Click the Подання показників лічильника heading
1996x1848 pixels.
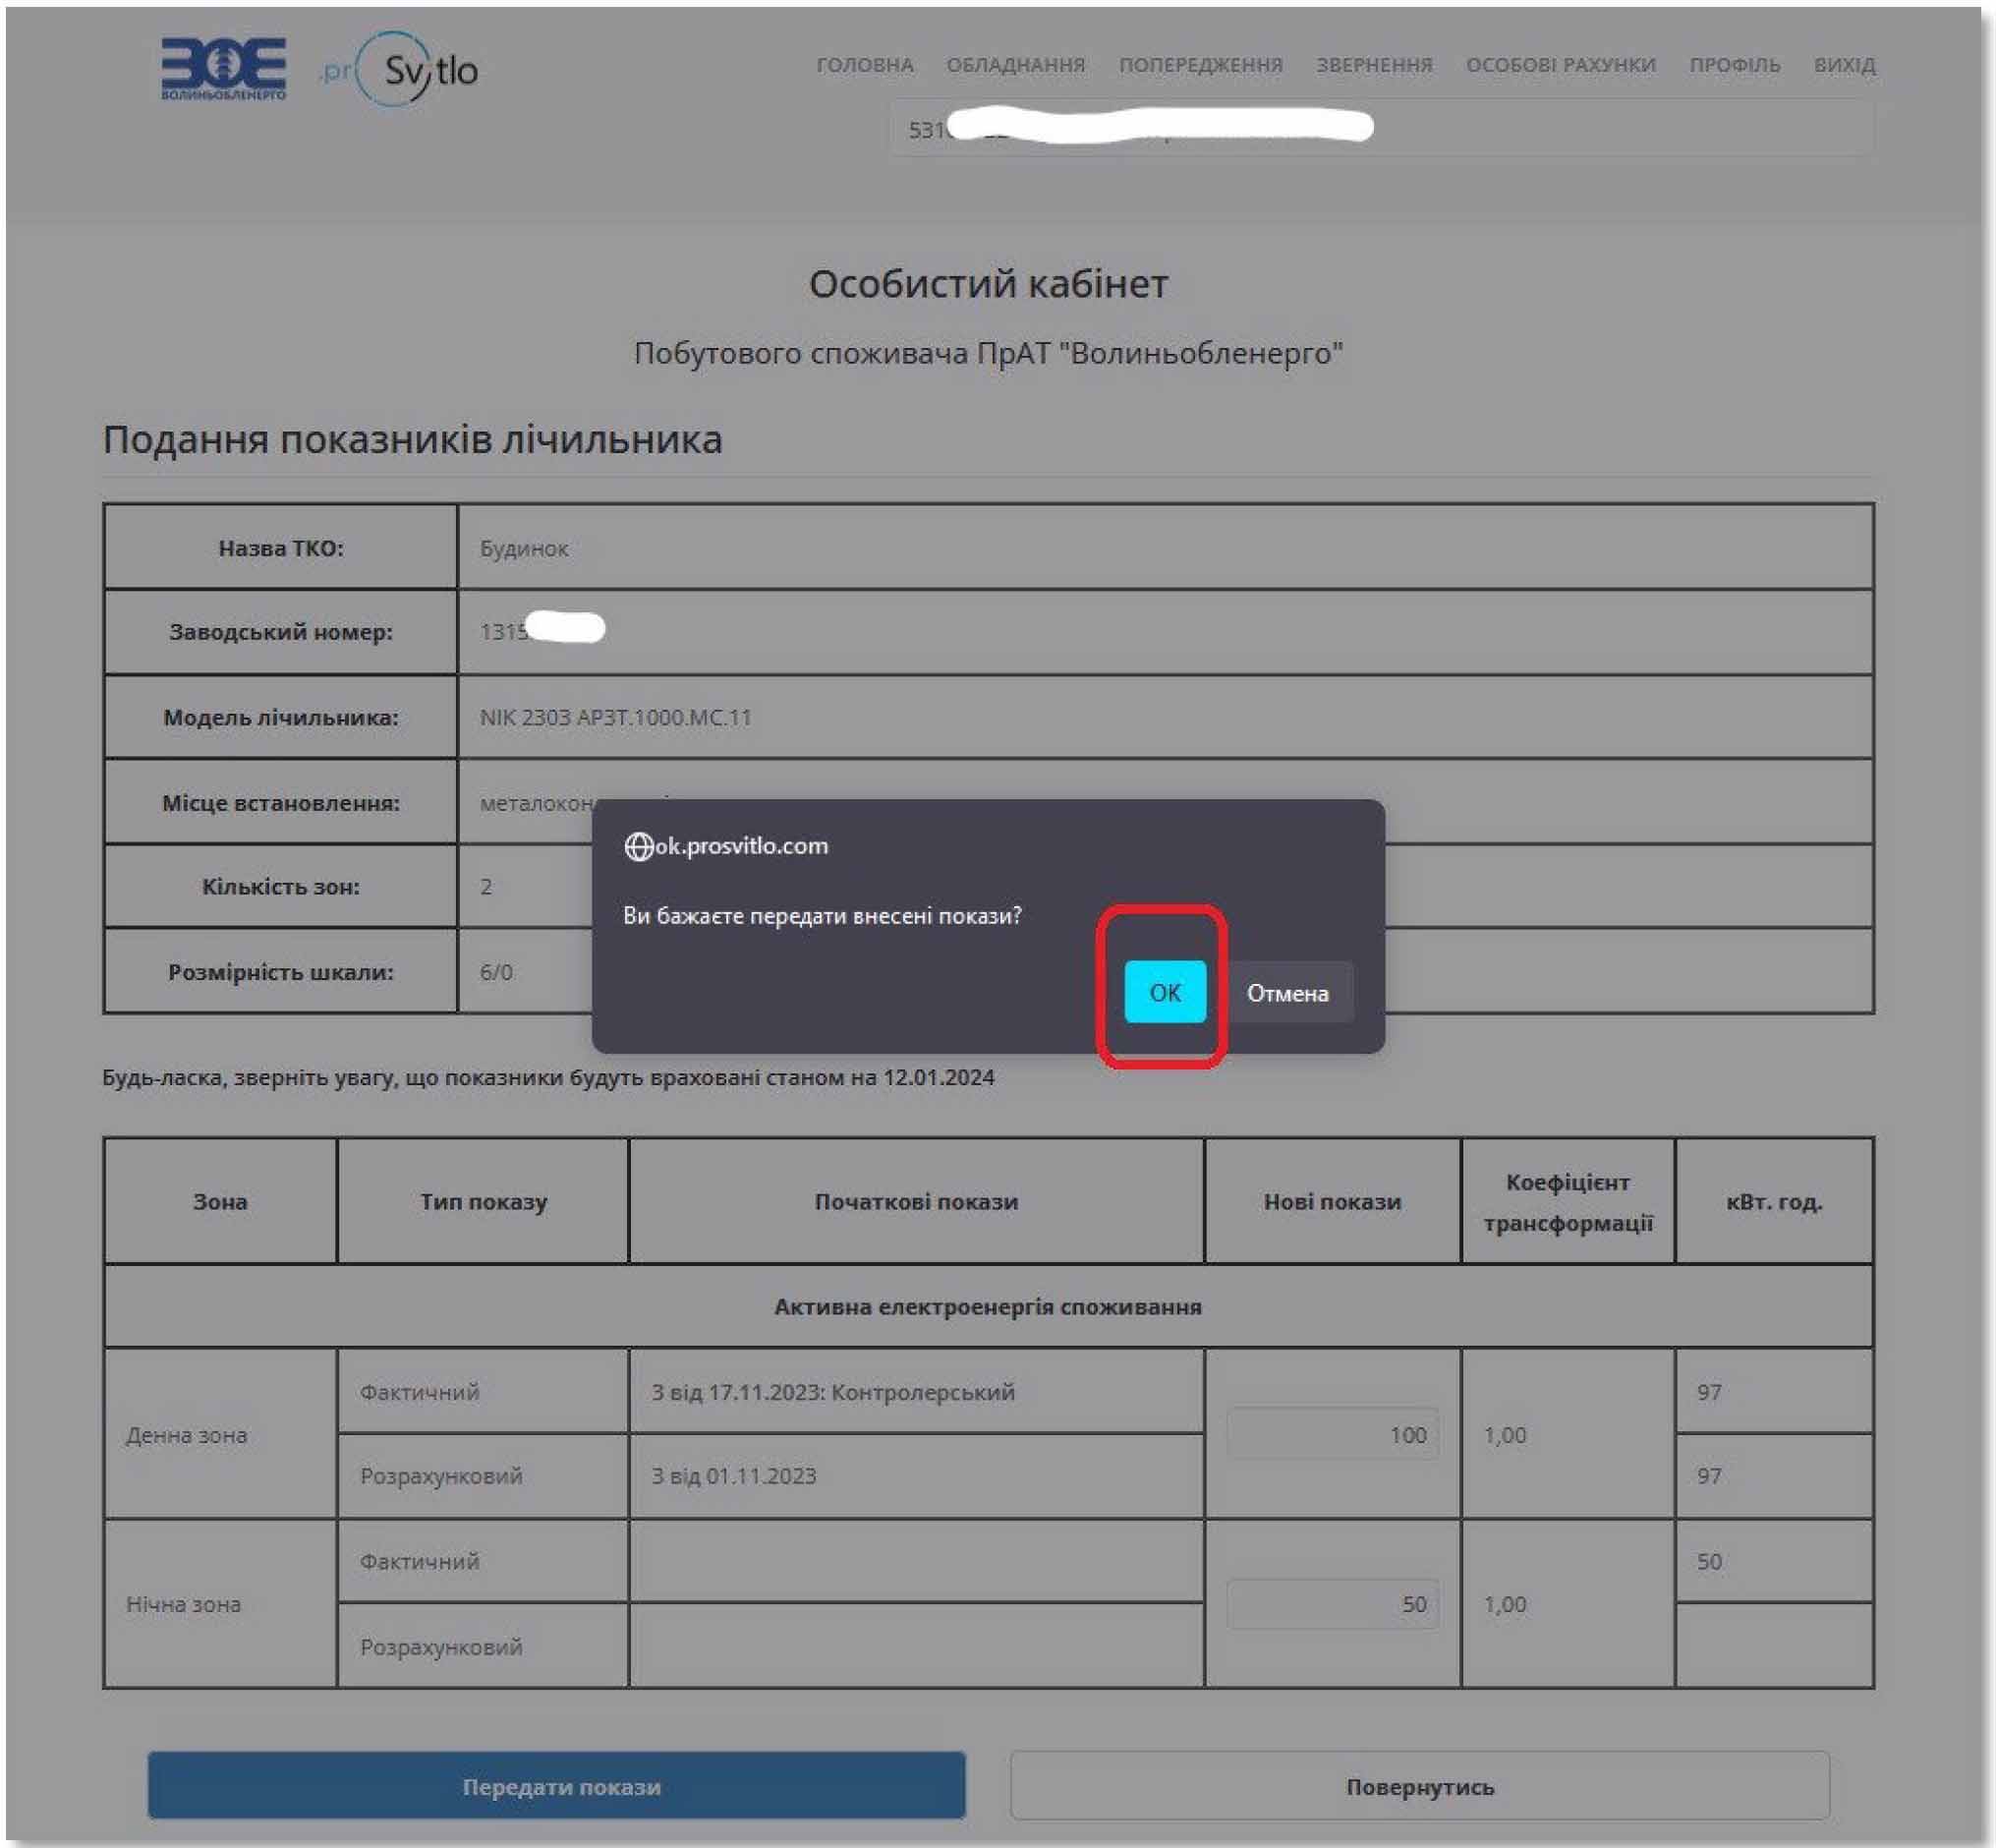click(x=412, y=440)
